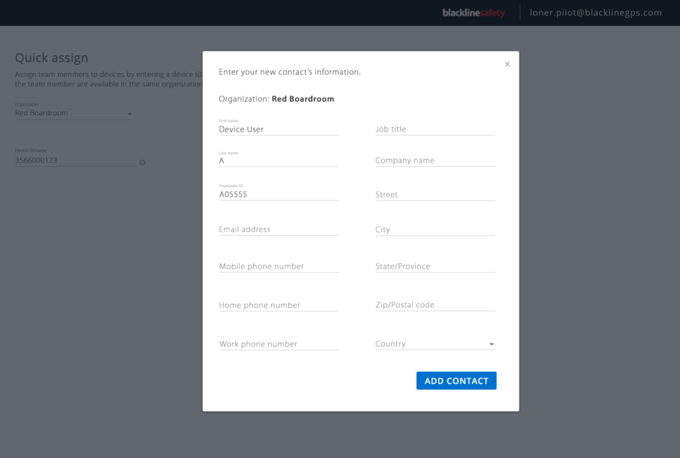Screen dimensions: 680x458
Task: Open the Country dropdown
Action: pos(435,344)
